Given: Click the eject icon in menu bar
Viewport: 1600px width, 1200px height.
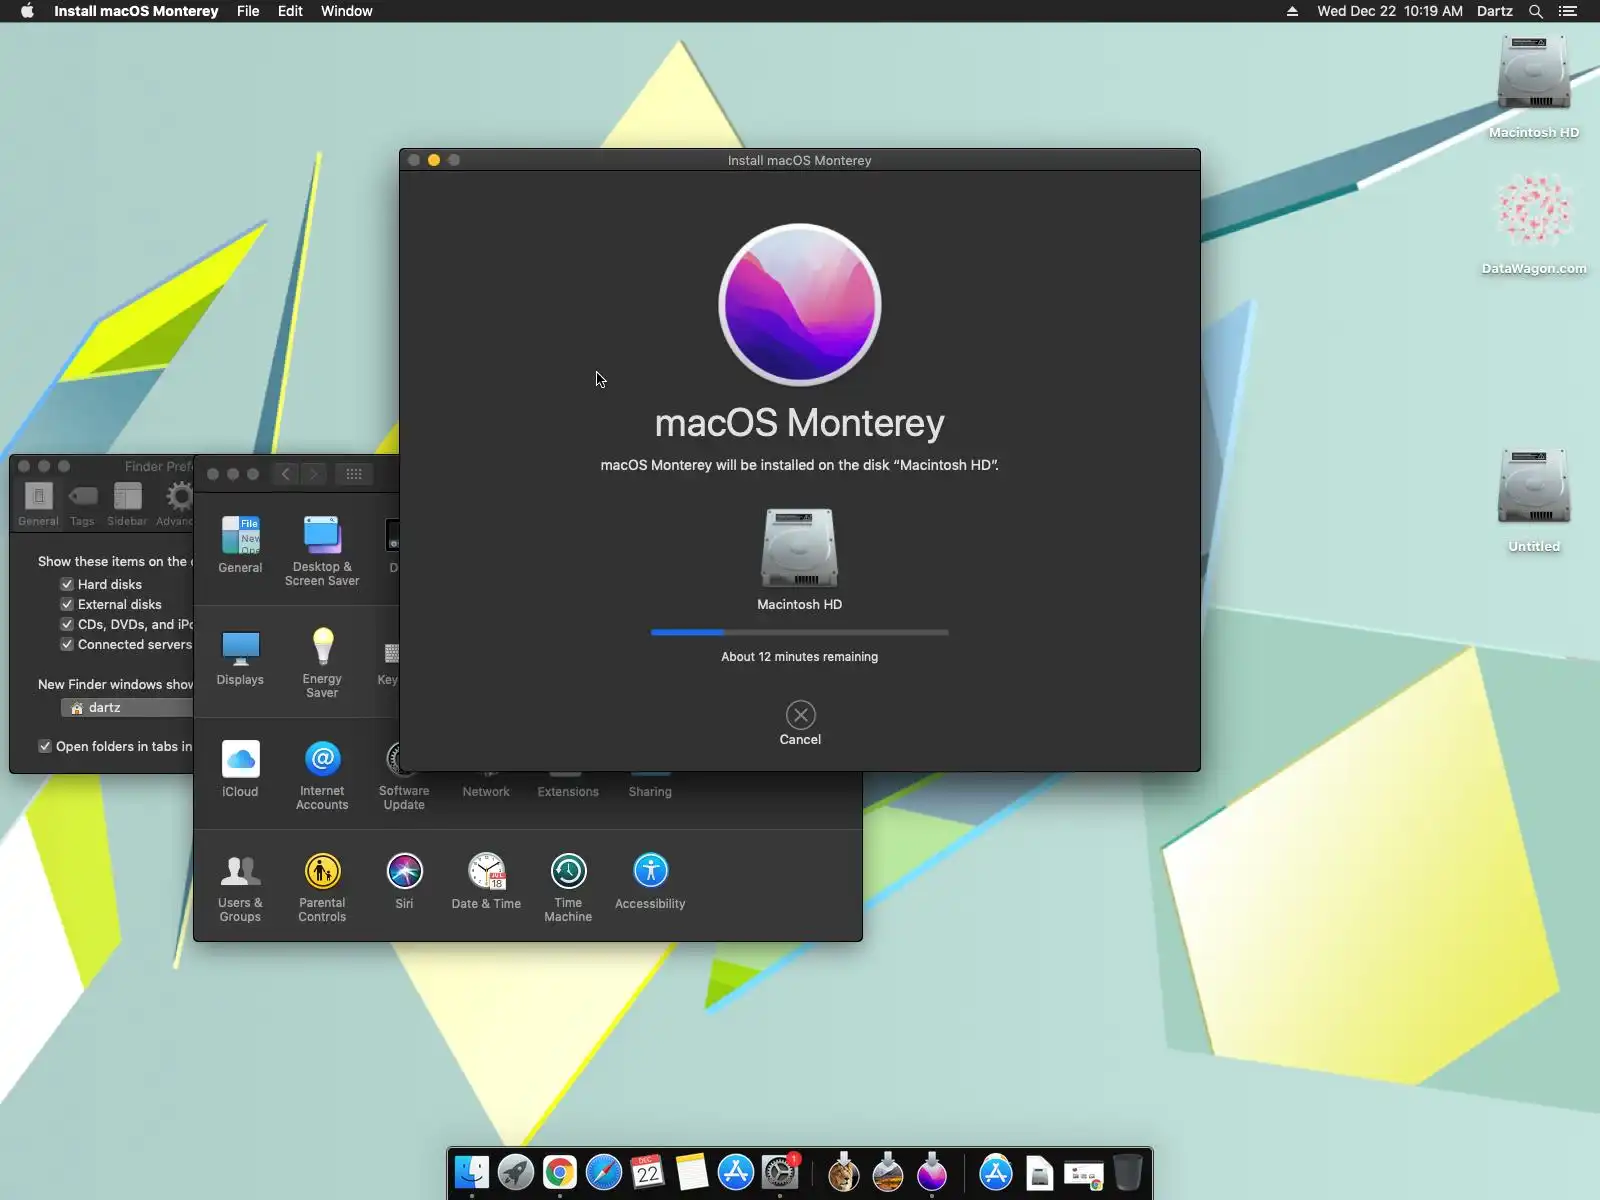Looking at the screenshot, I should pos(1292,11).
